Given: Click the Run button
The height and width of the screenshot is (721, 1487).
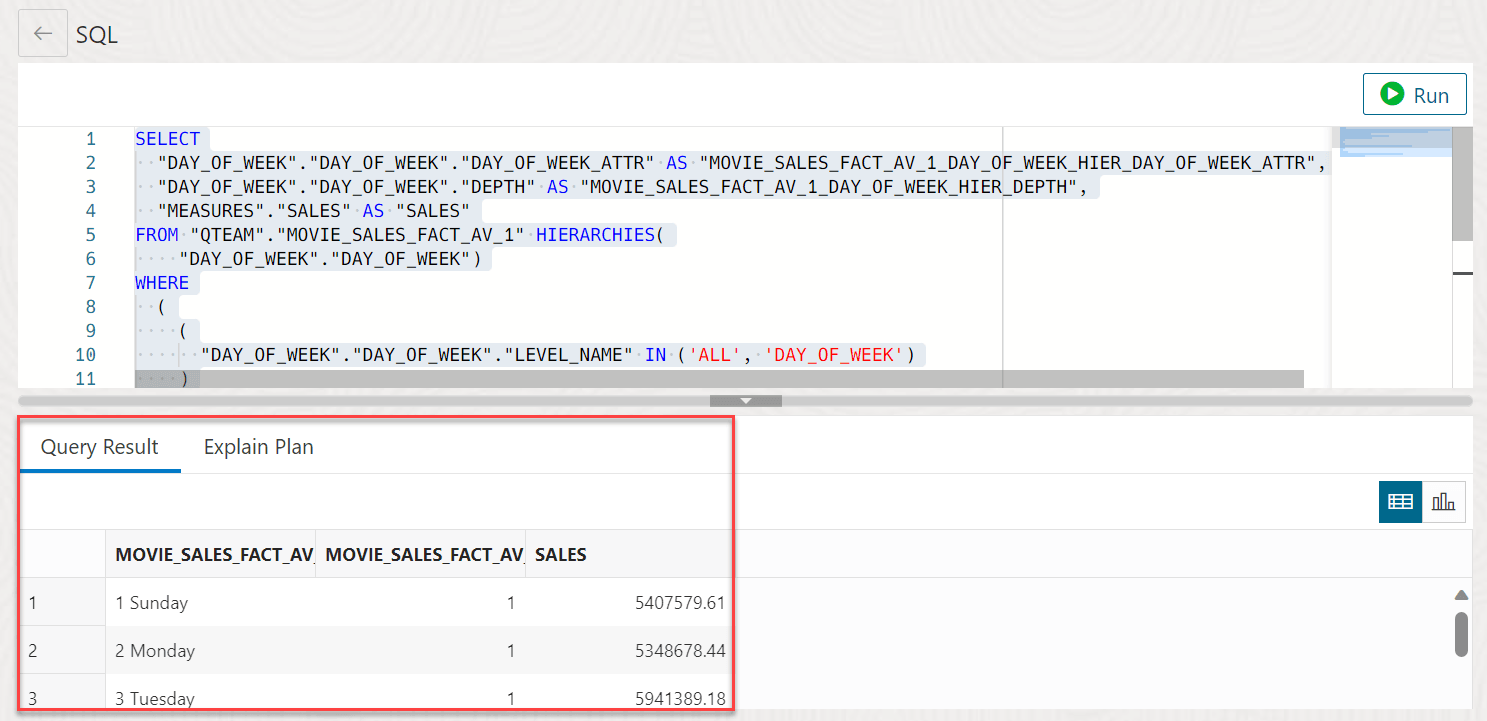Looking at the screenshot, I should click(x=1414, y=94).
